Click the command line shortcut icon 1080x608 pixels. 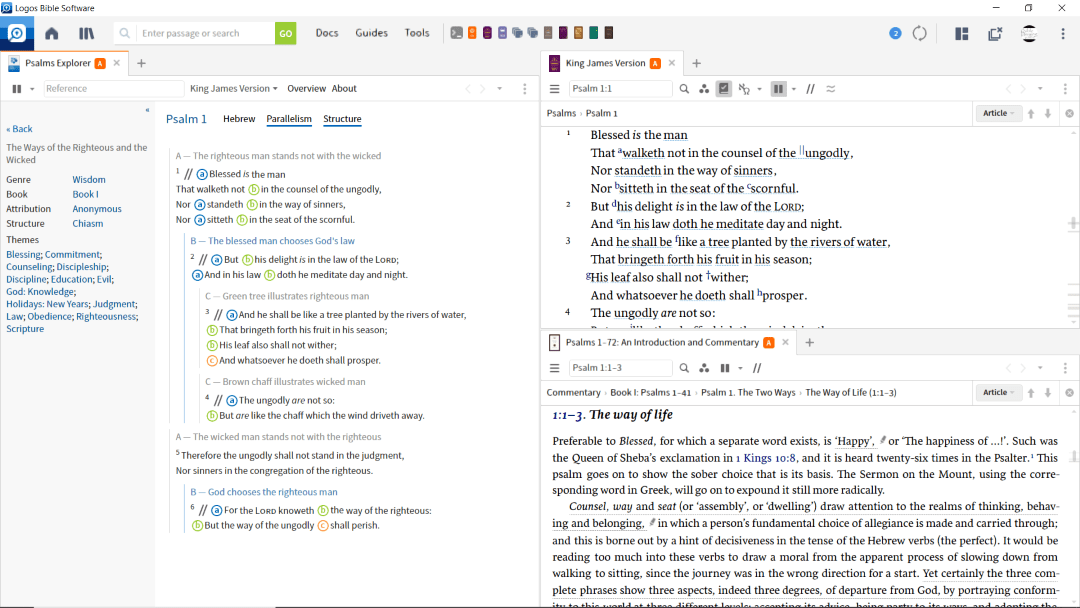click(x=456, y=32)
